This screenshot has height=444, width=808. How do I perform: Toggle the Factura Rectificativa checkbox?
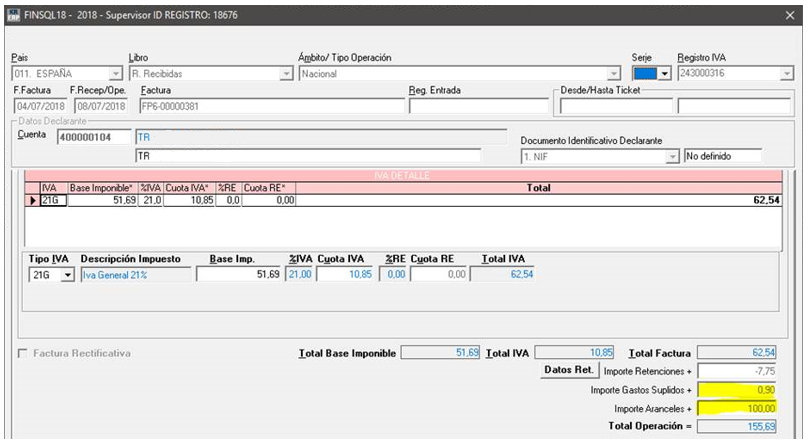point(24,354)
